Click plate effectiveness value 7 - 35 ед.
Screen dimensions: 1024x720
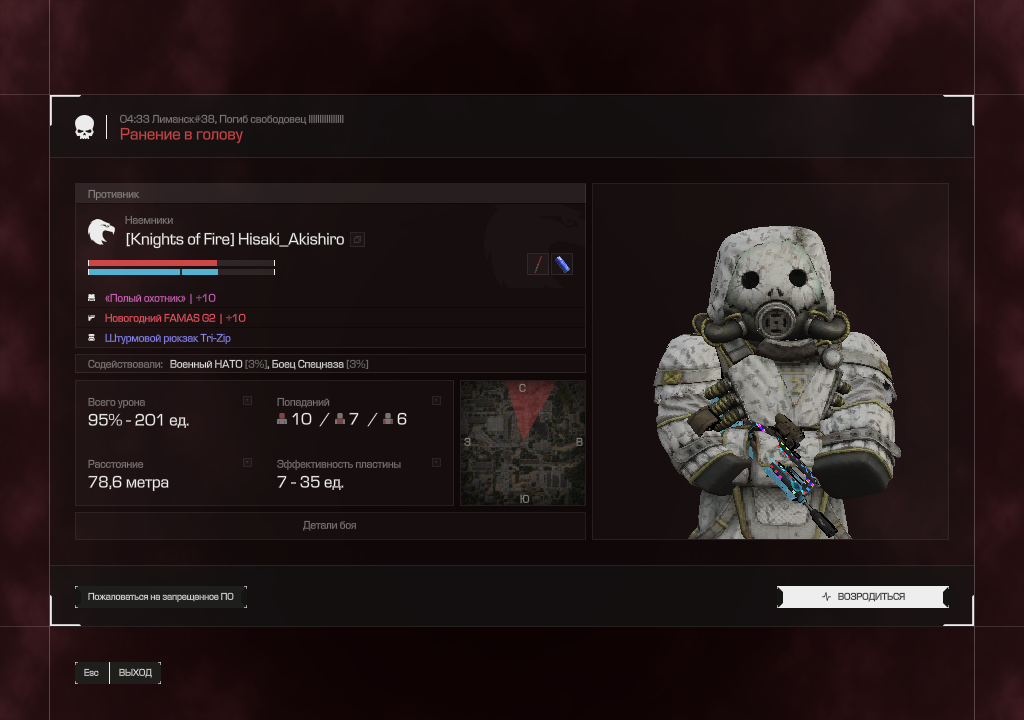(x=310, y=482)
